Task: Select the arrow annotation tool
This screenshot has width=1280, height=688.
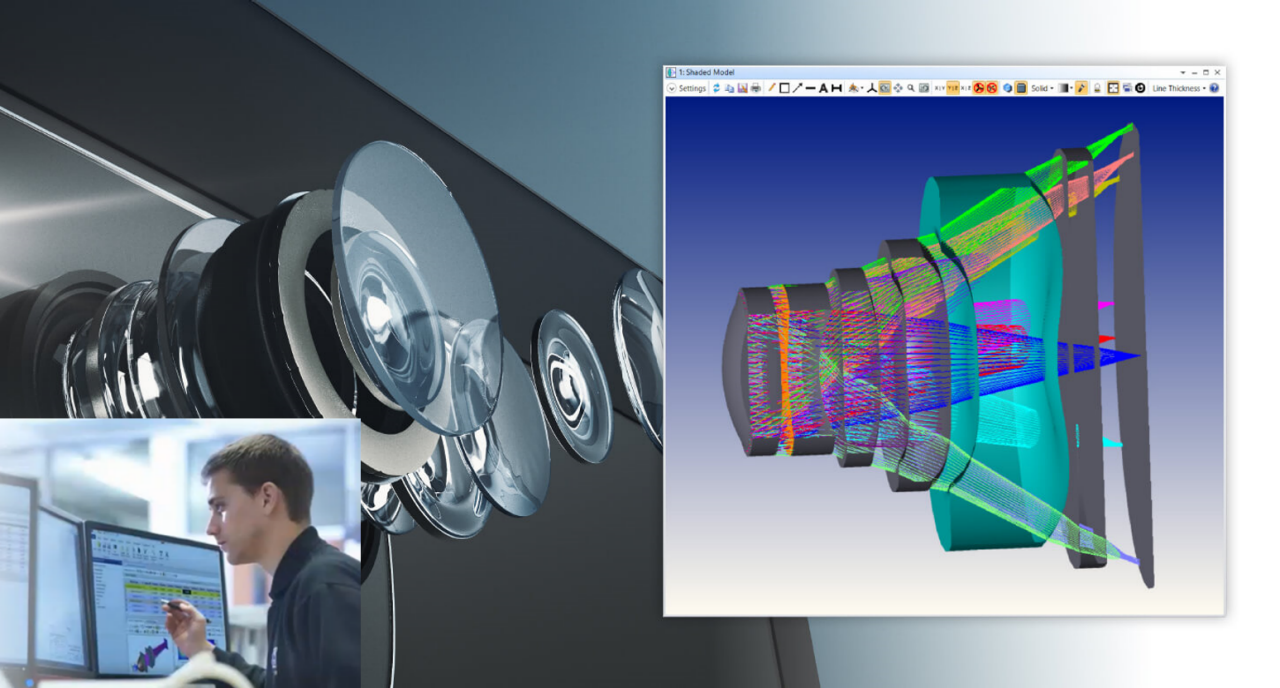Action: (796, 88)
